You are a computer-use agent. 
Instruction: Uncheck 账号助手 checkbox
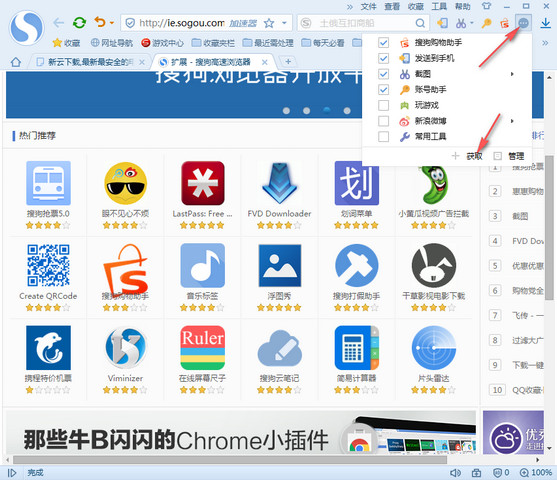[x=383, y=90]
